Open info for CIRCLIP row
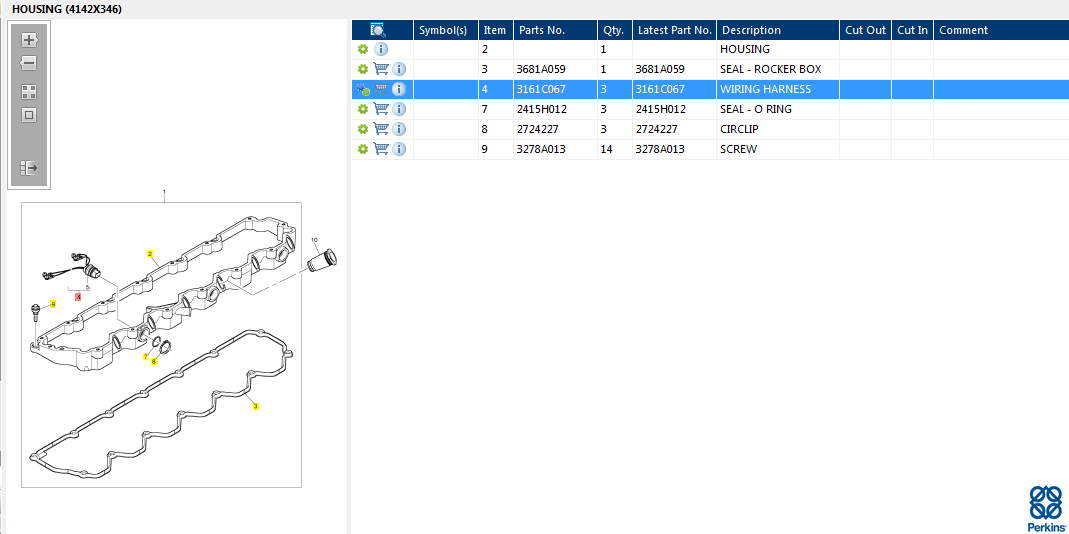Image resolution: width=1069 pixels, height=534 pixels. pyautogui.click(x=400, y=128)
